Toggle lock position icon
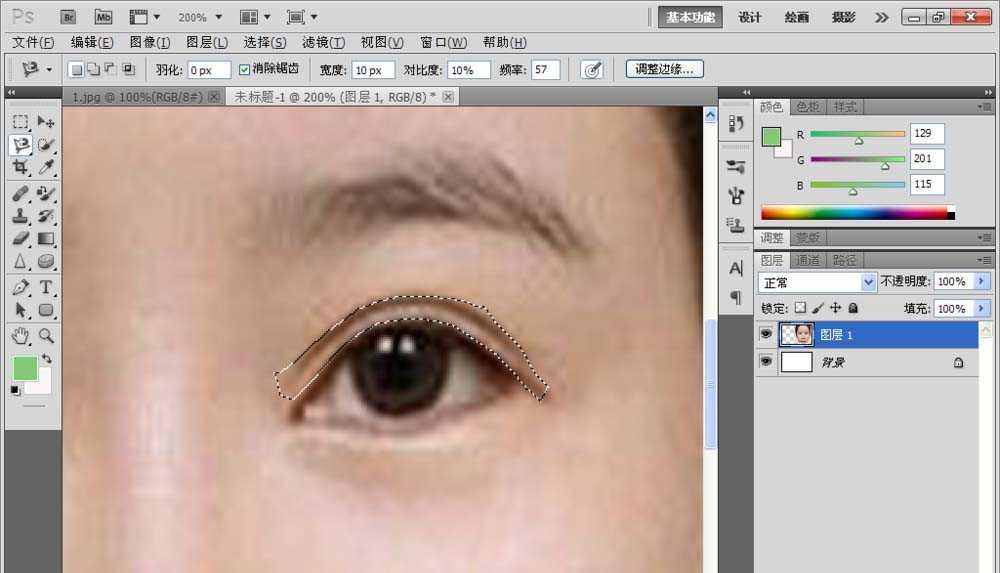 coord(835,308)
